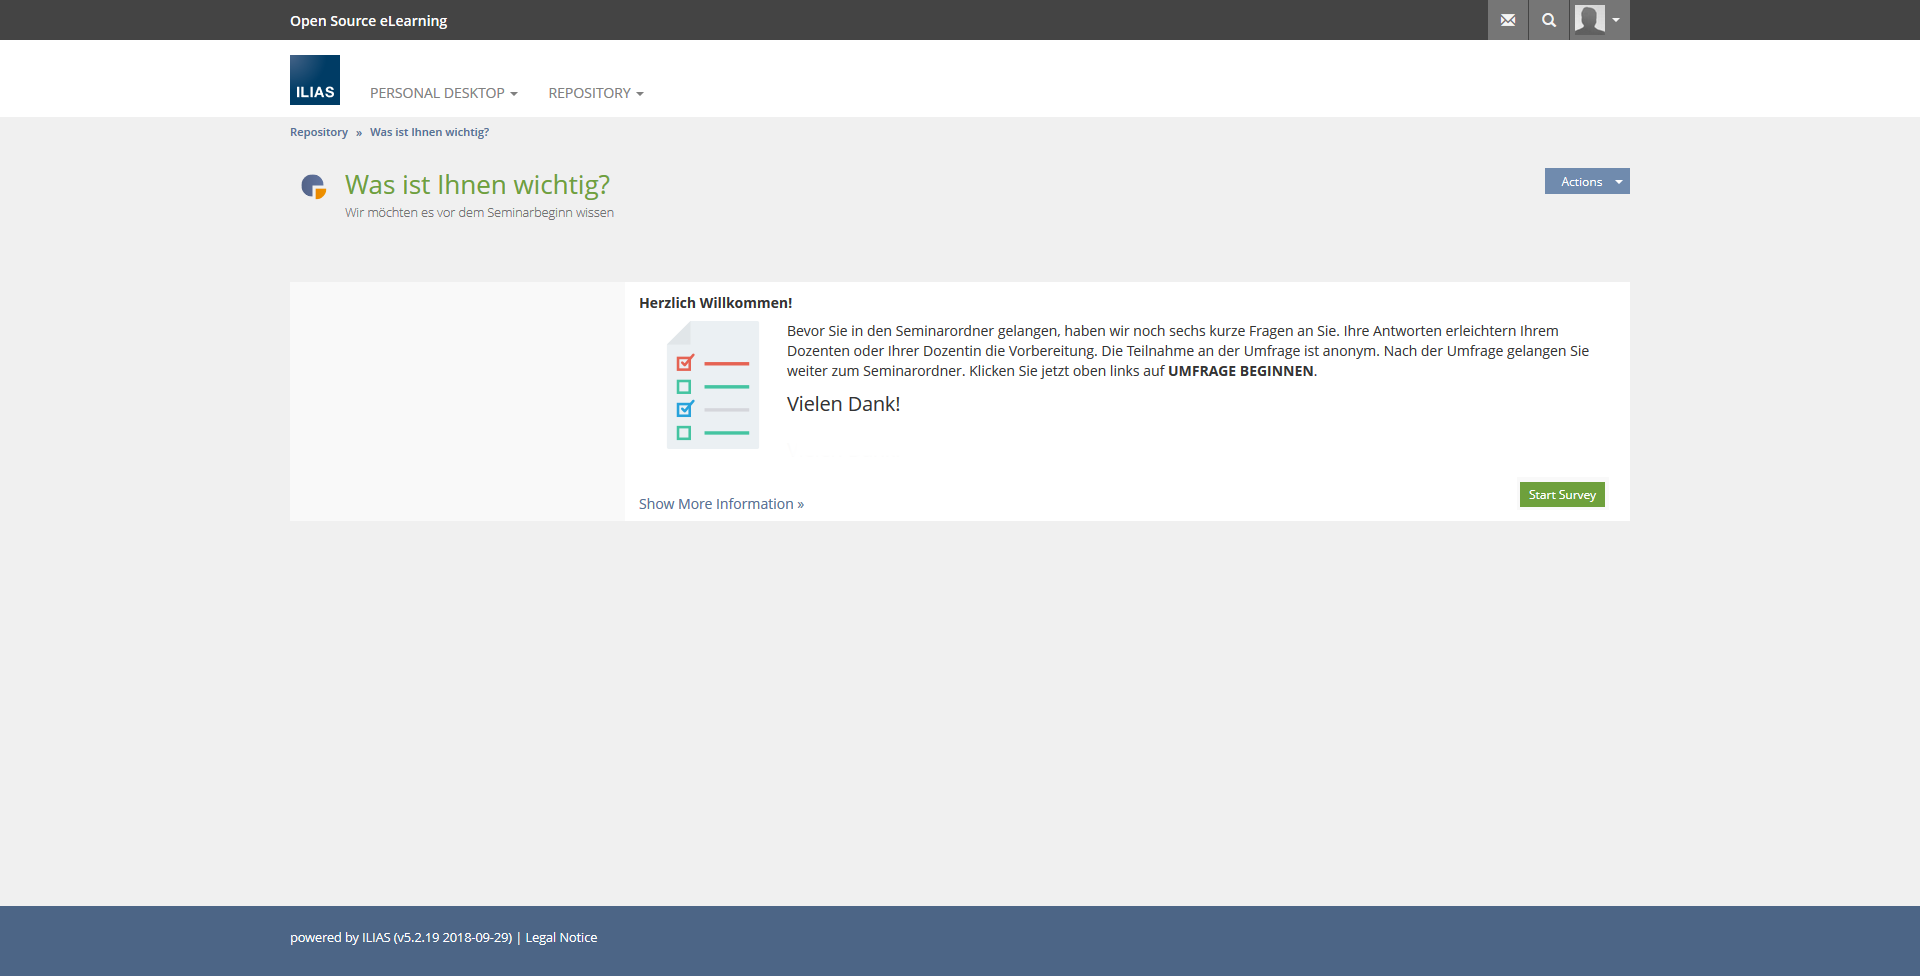Image resolution: width=1920 pixels, height=976 pixels.
Task: Expand the user menu caret arrow
Action: [x=1616, y=20]
